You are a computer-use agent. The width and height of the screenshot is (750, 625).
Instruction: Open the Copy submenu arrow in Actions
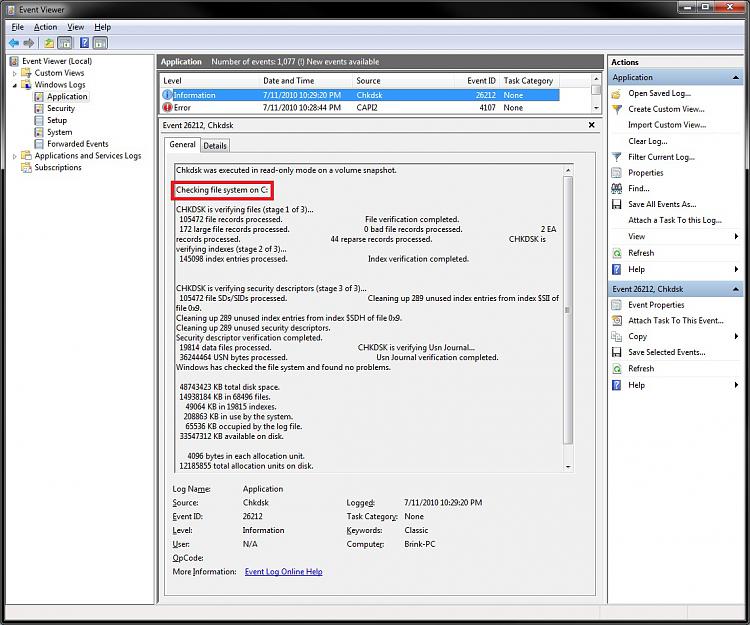click(x=736, y=337)
